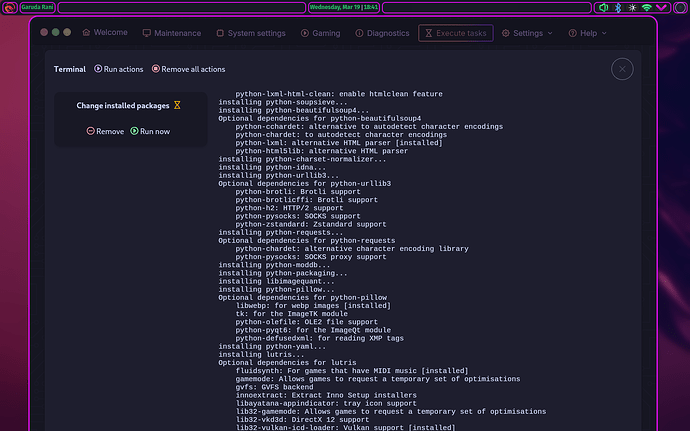Click the line 'installing python-requests...'
690x431 pixels.
coord(281,232)
